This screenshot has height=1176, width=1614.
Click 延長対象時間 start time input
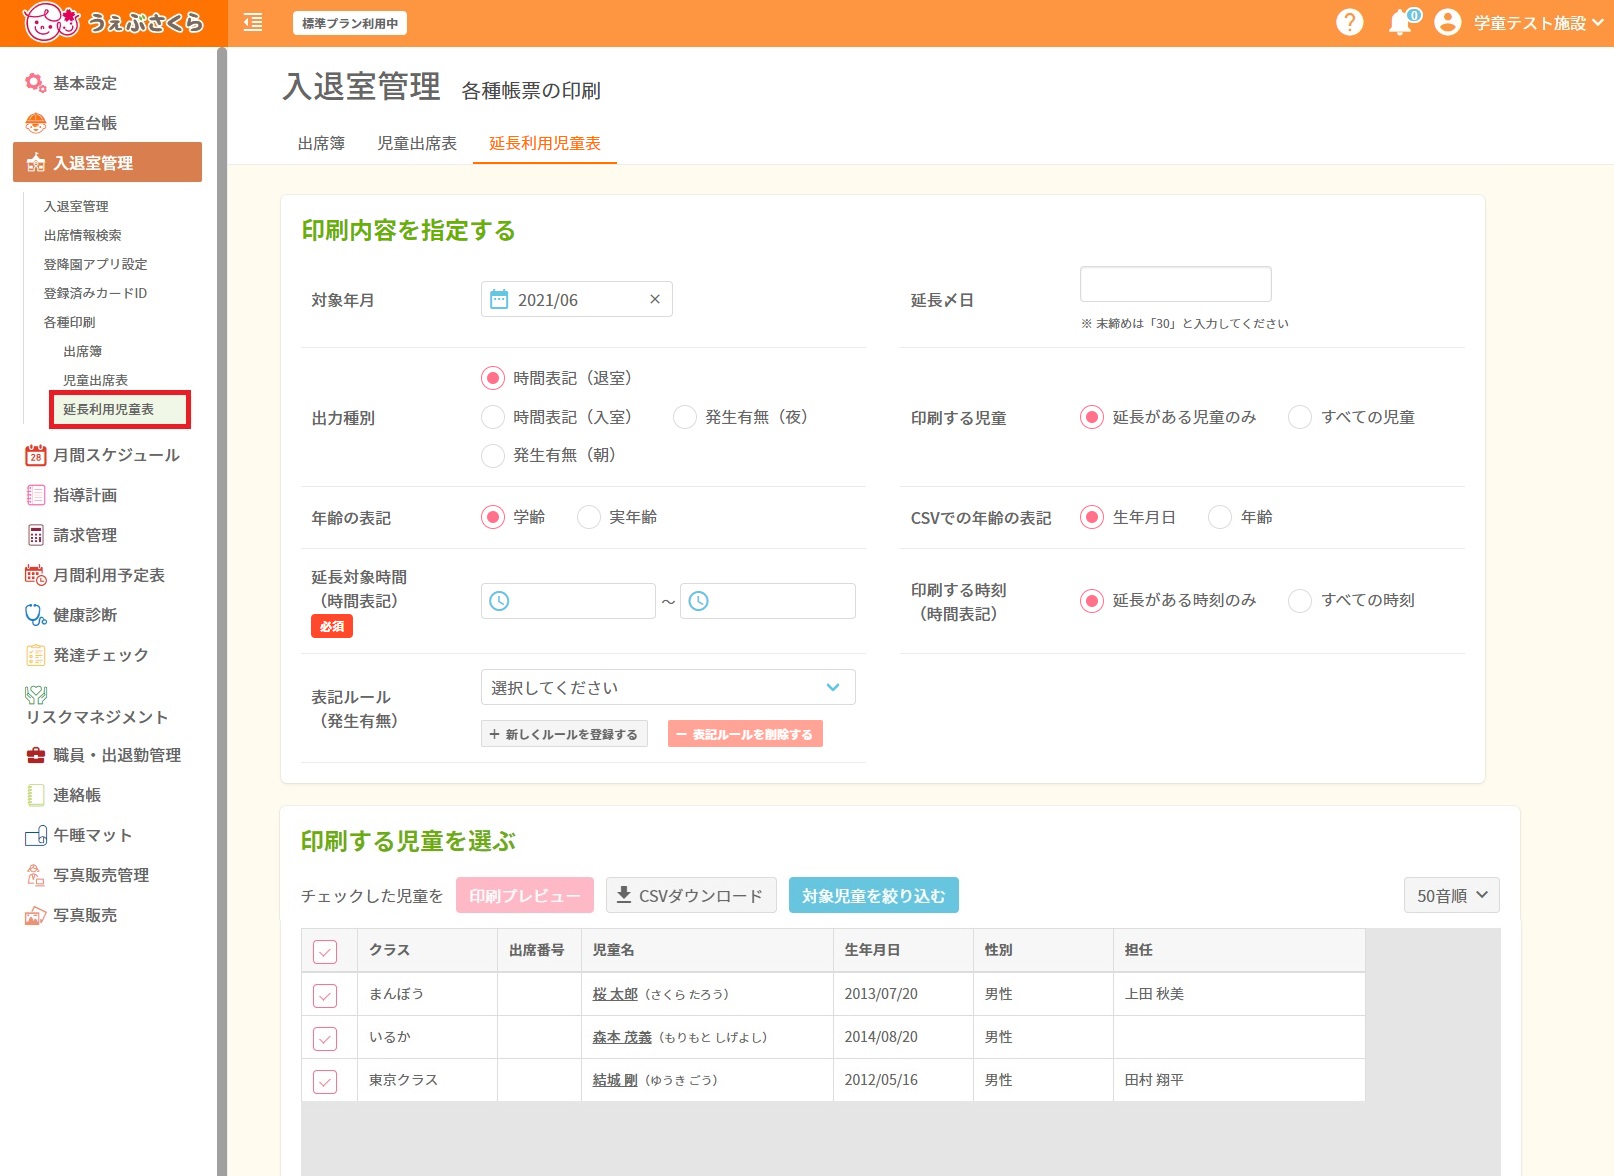pos(568,601)
